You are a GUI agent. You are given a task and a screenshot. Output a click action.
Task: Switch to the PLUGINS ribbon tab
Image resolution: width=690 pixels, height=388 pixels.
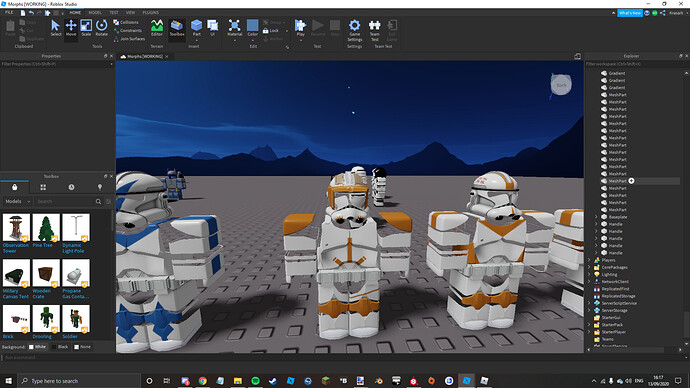pos(150,13)
